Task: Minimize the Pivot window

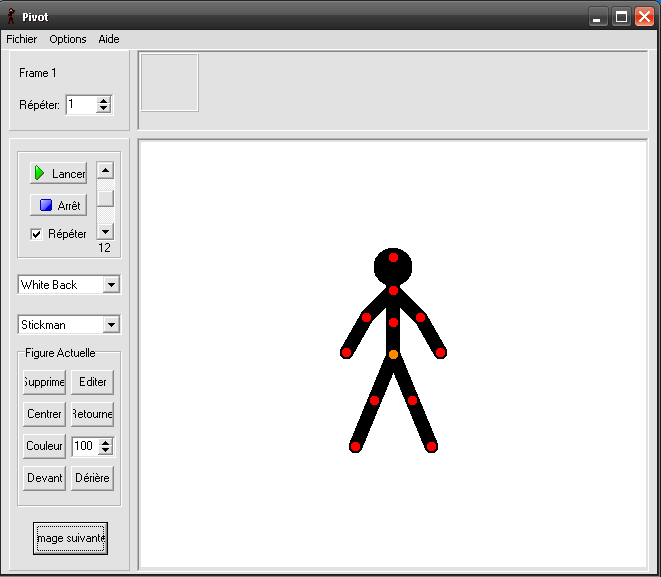Action: [x=597, y=17]
